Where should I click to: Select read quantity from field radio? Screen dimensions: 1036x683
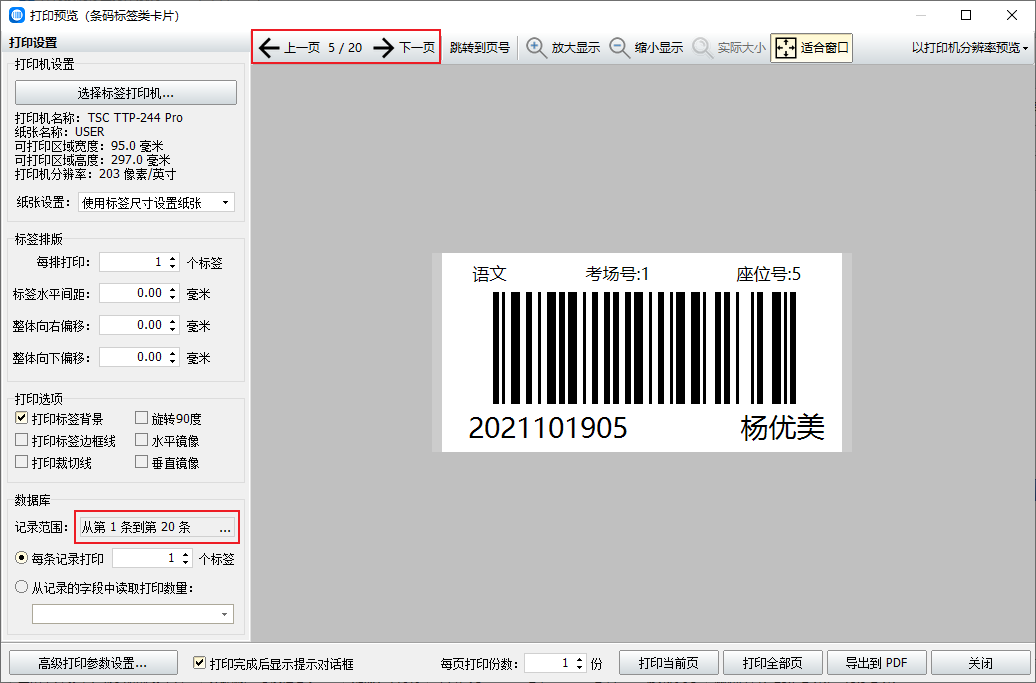[22, 587]
